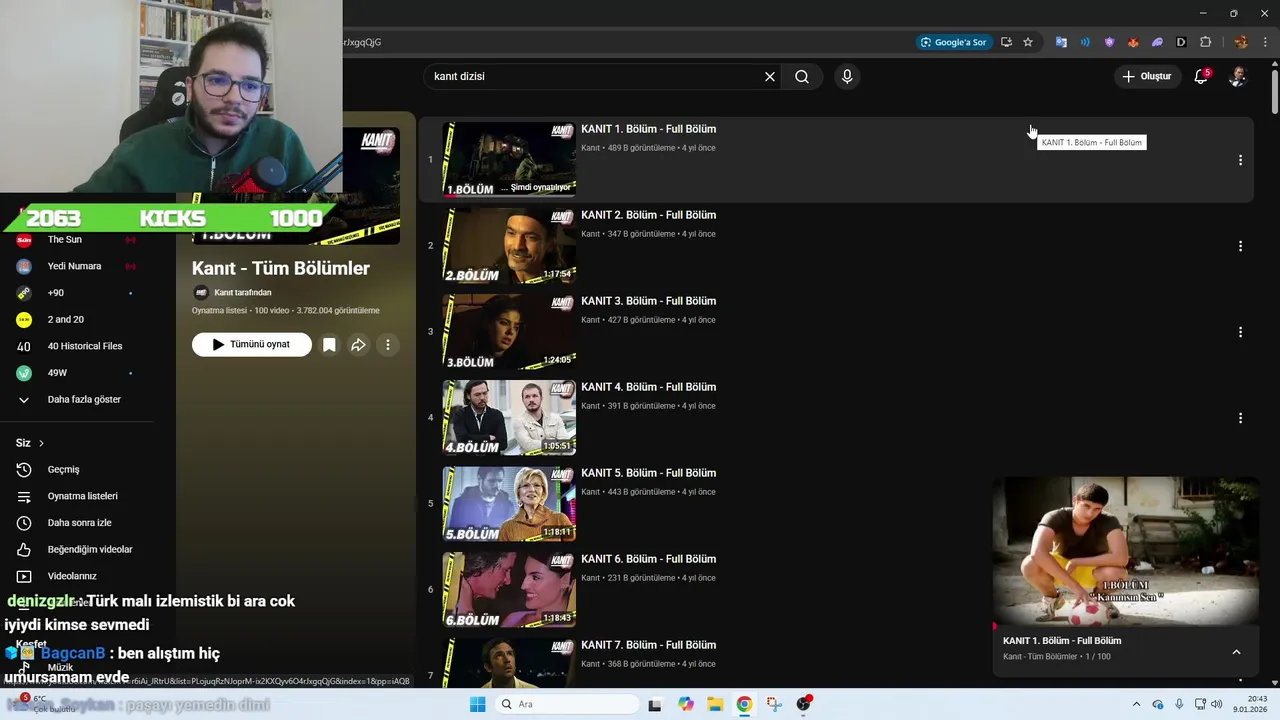Open options for KANIT 2. Bölüm
Screen dimensions: 1280x720
coord(1240,246)
